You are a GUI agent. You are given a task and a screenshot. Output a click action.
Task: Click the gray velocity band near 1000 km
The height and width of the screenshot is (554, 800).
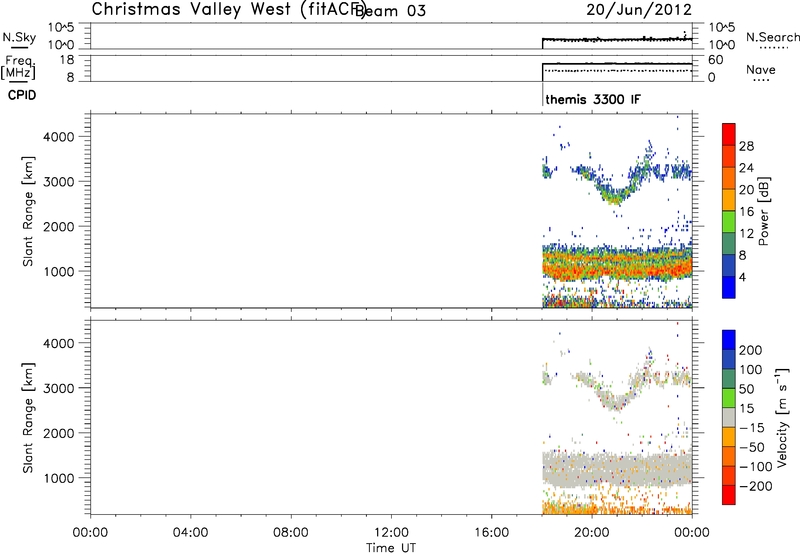click(x=617, y=469)
